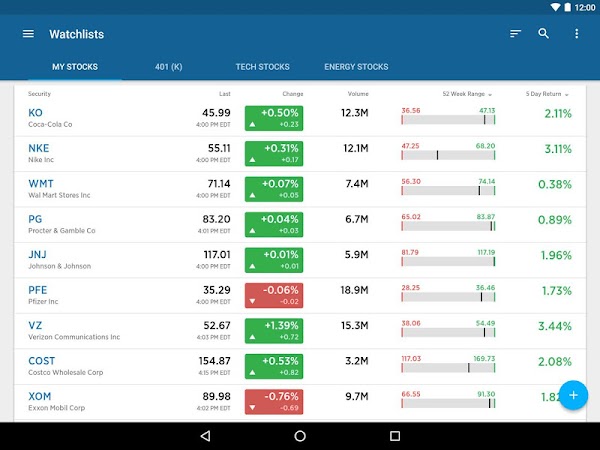Tap XOM 52-week range bar
The image size is (600, 450).
click(448, 403)
